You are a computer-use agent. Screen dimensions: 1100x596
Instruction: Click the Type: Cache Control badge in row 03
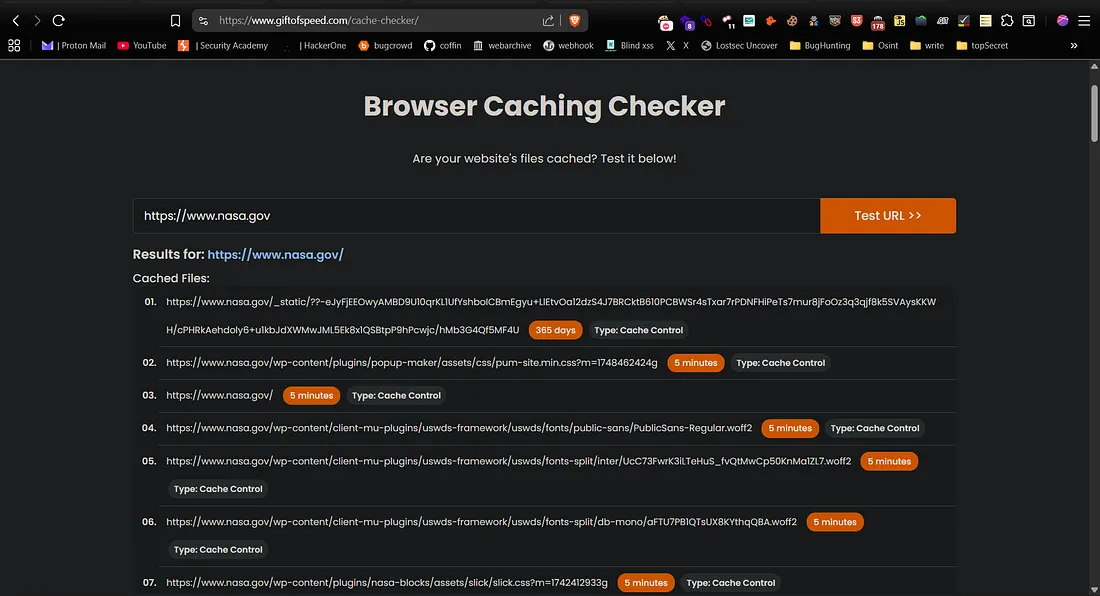coord(396,395)
